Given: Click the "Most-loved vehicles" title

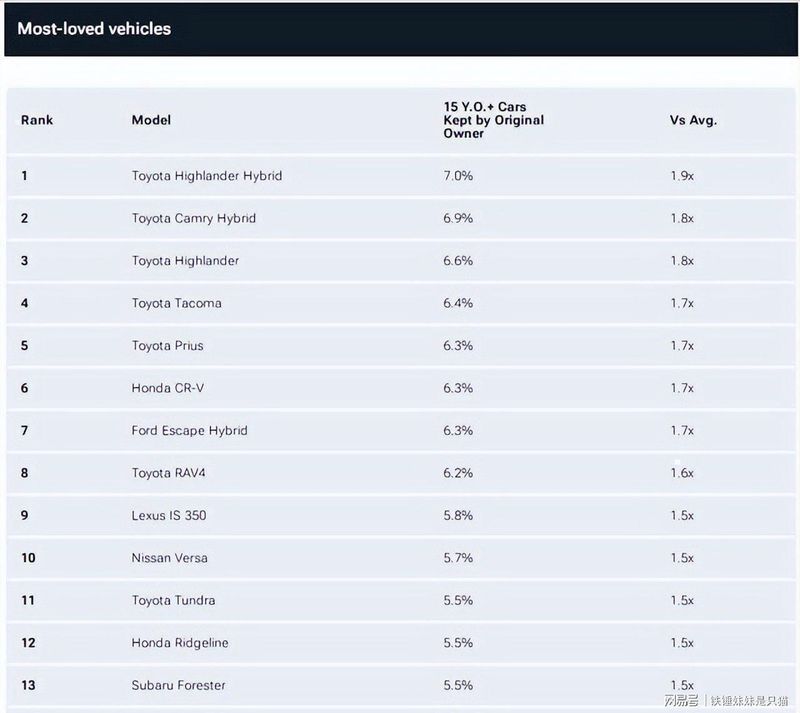Looking at the screenshot, I should (94, 29).
